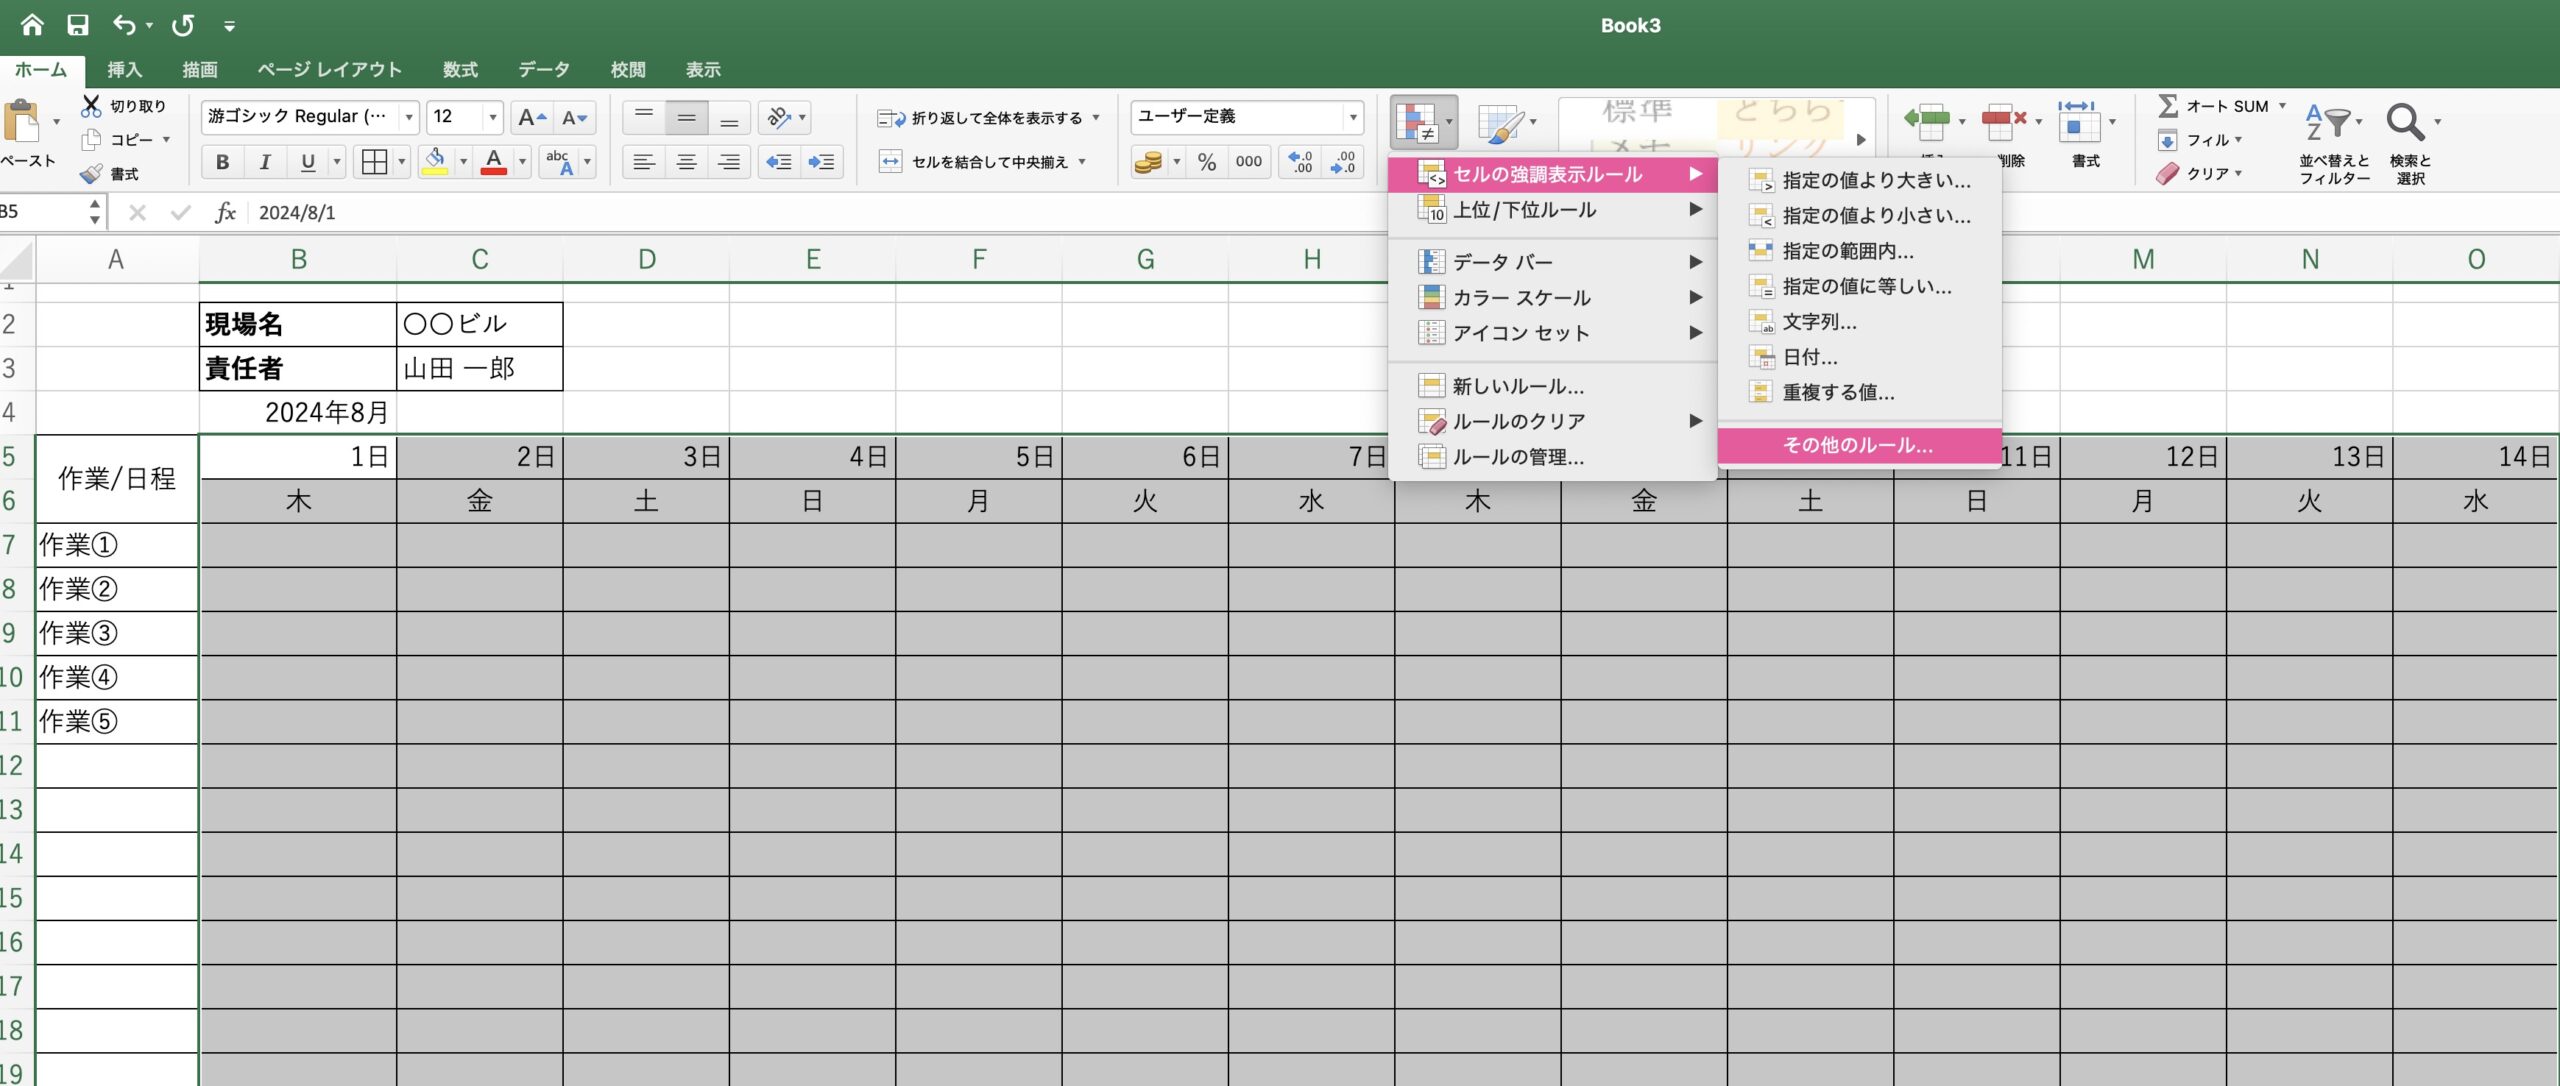Increase decimal places
Image resolution: width=2560 pixels, height=1086 pixels.
[x=1300, y=162]
